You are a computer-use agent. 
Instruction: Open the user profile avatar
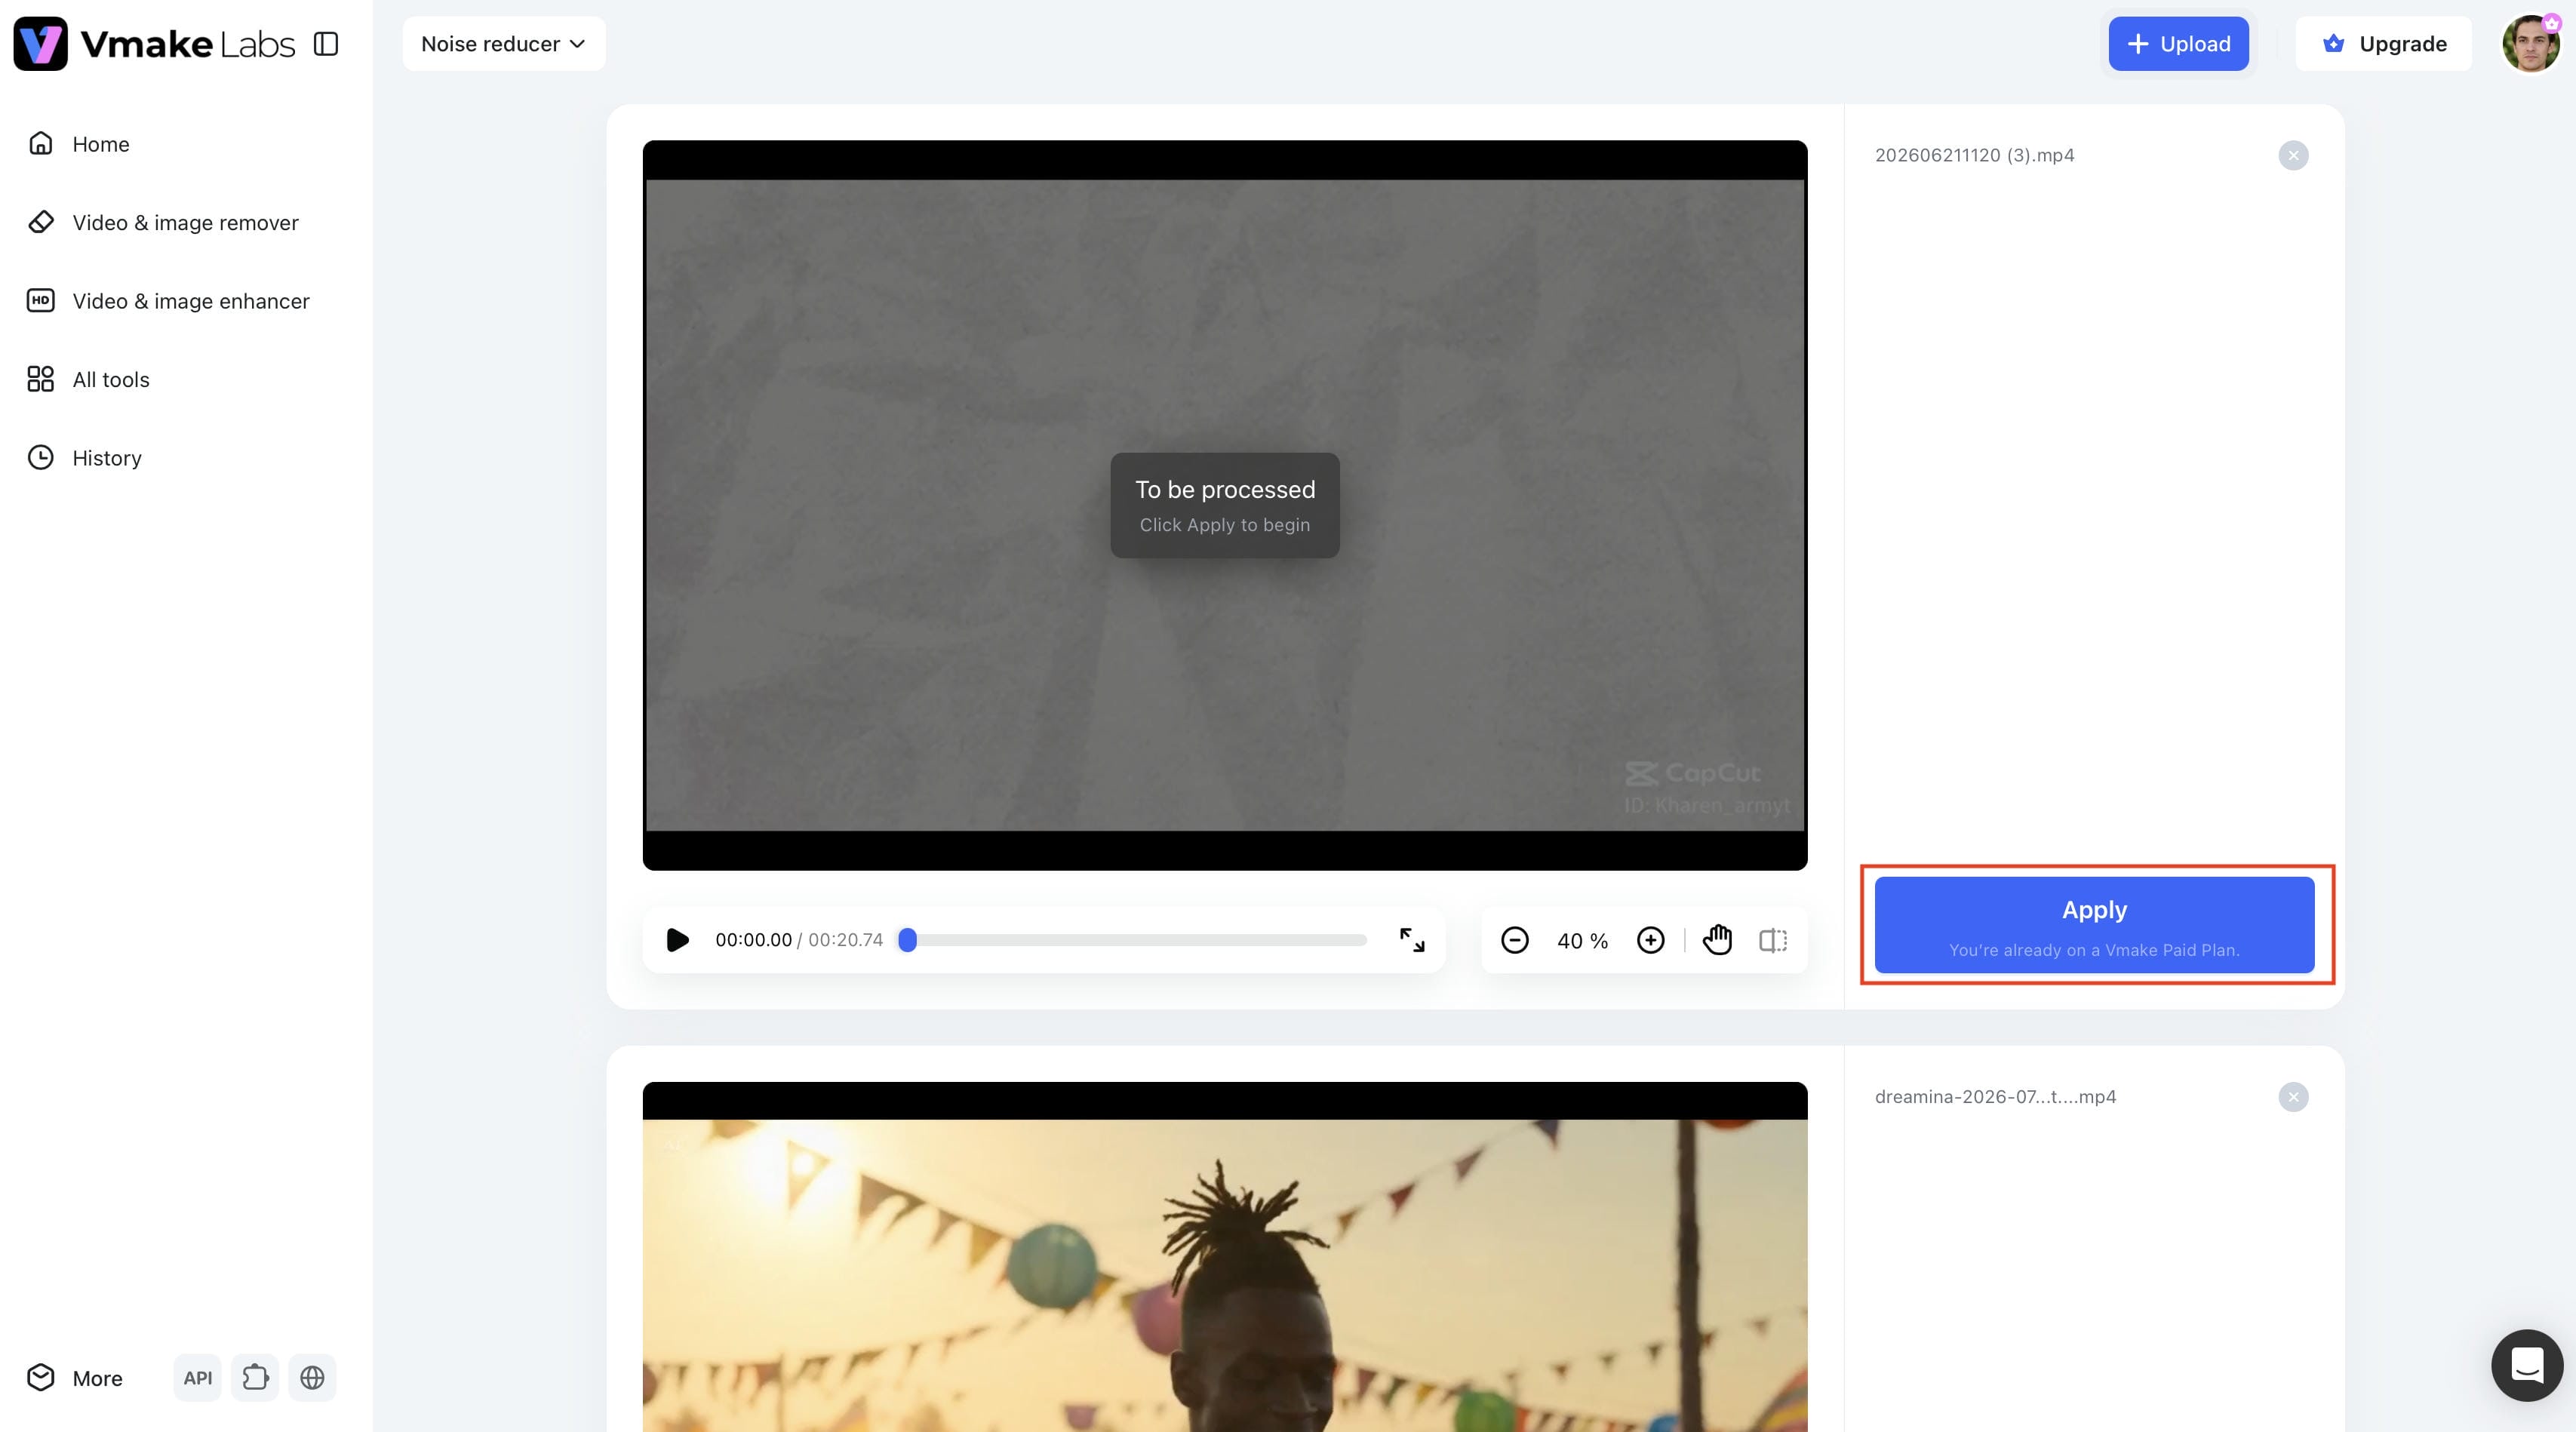(2530, 44)
